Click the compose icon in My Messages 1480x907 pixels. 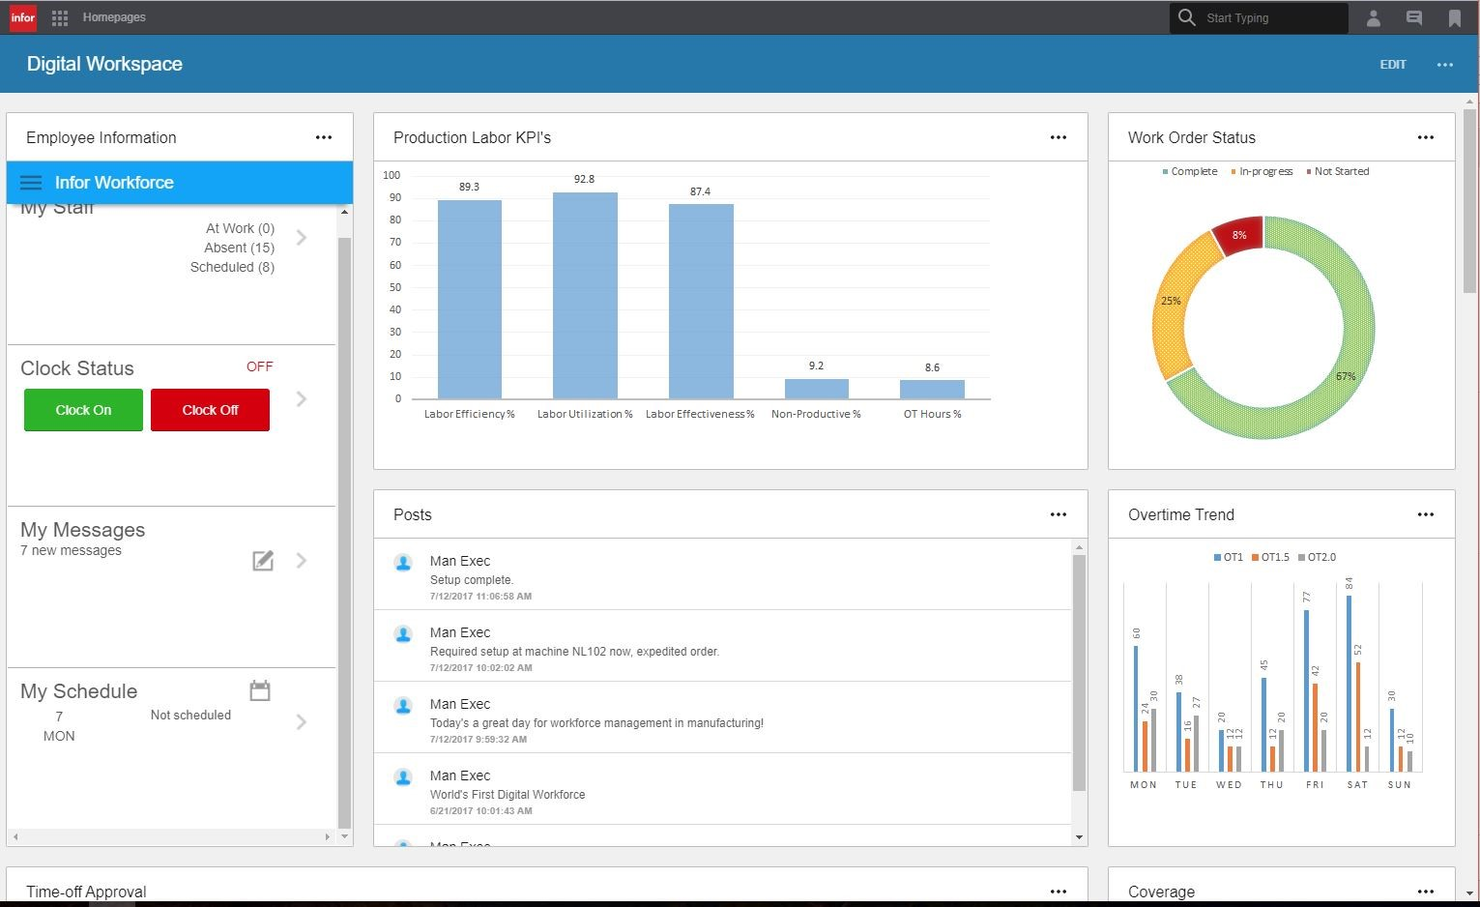point(262,560)
